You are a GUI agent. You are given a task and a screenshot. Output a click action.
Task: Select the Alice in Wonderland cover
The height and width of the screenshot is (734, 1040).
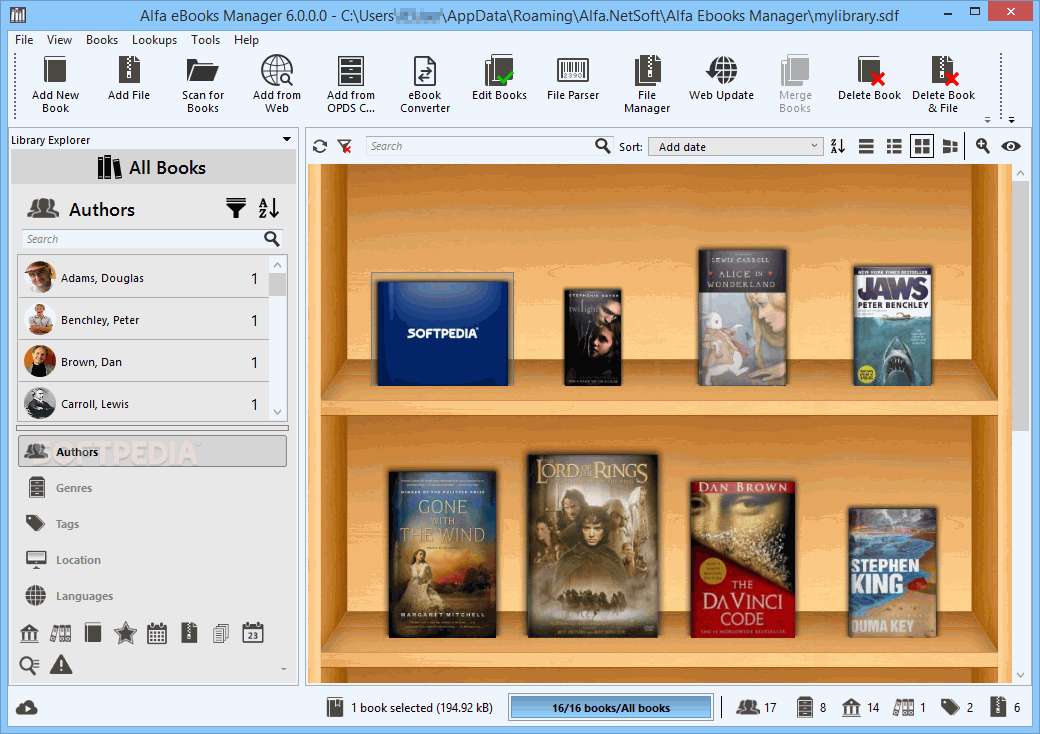[x=742, y=318]
